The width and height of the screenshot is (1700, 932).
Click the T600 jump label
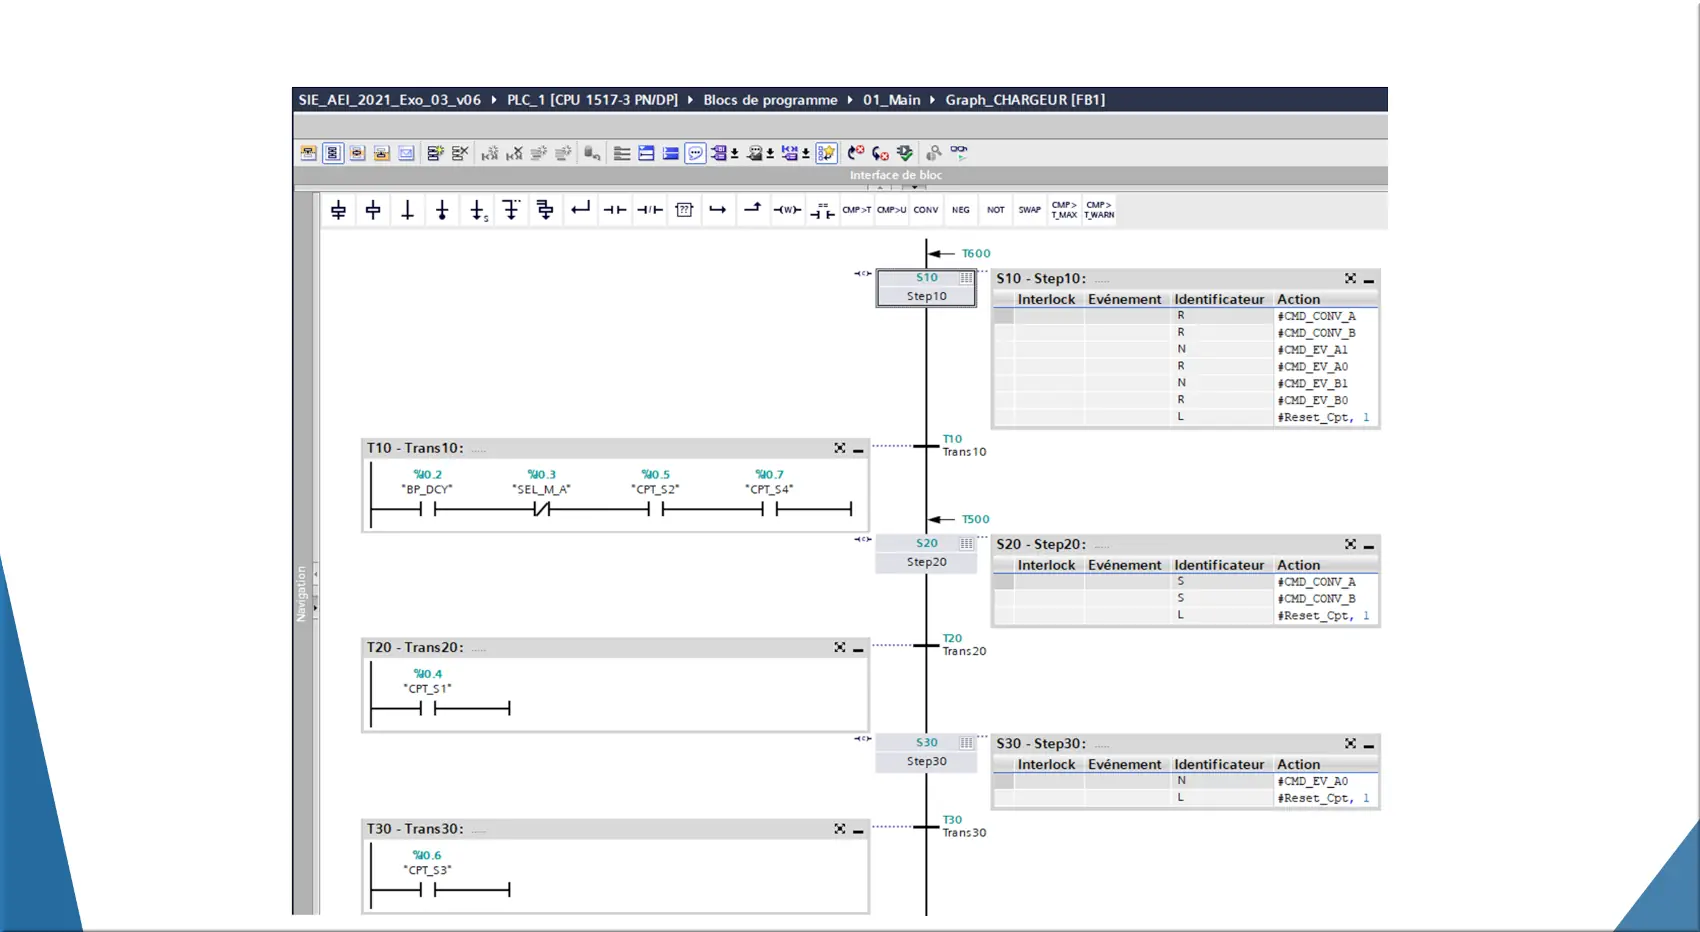point(976,254)
